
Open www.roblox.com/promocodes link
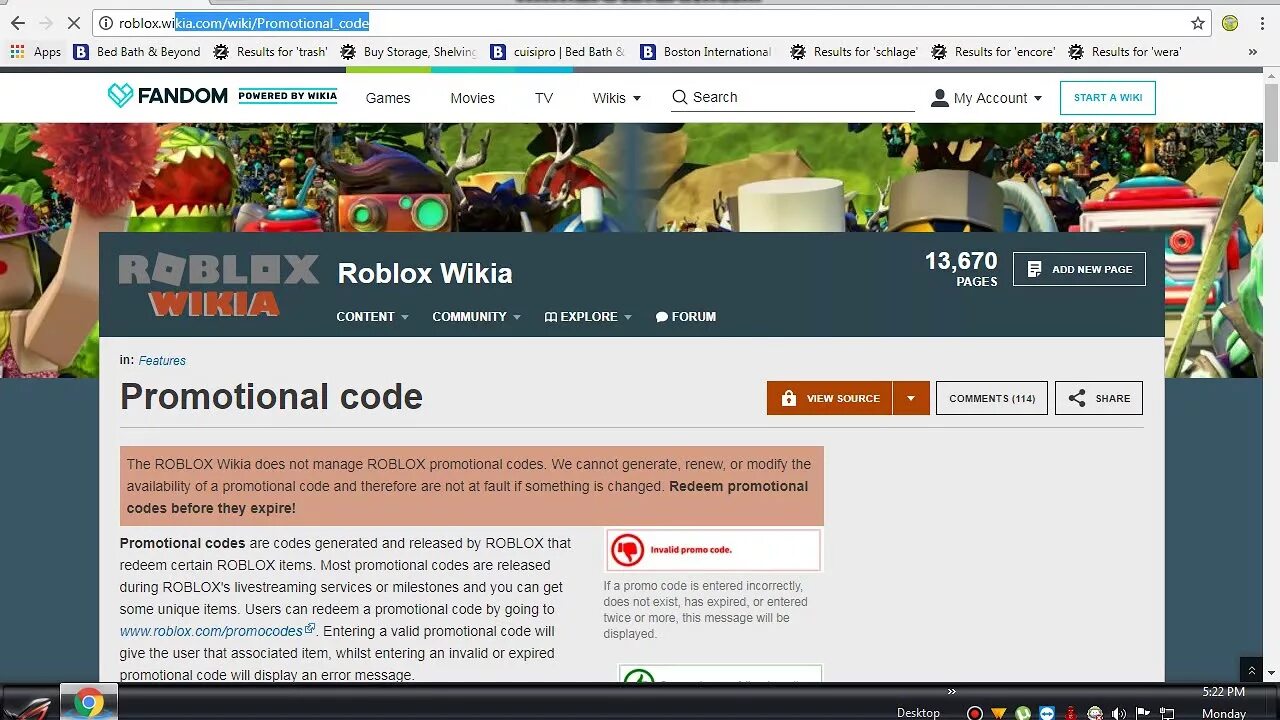coord(217,631)
